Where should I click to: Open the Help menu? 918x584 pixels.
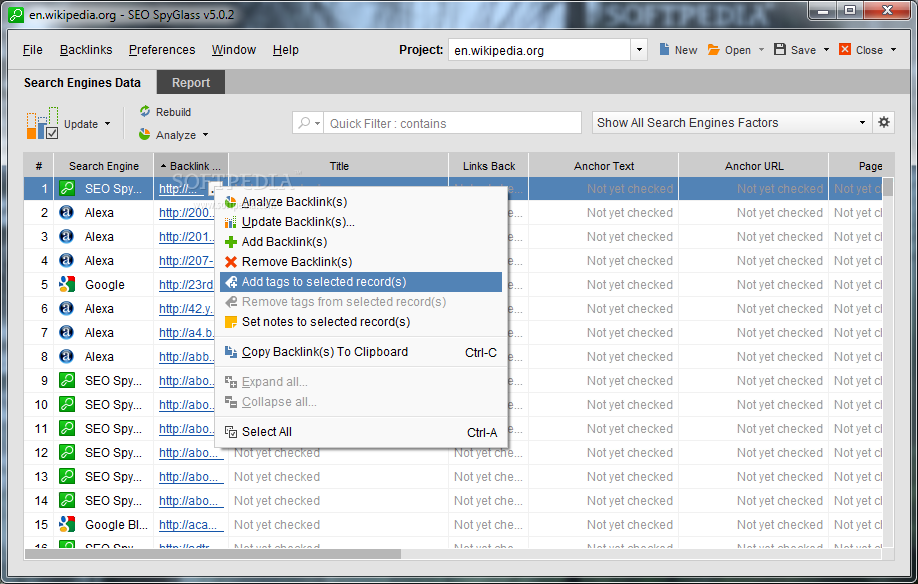(286, 50)
